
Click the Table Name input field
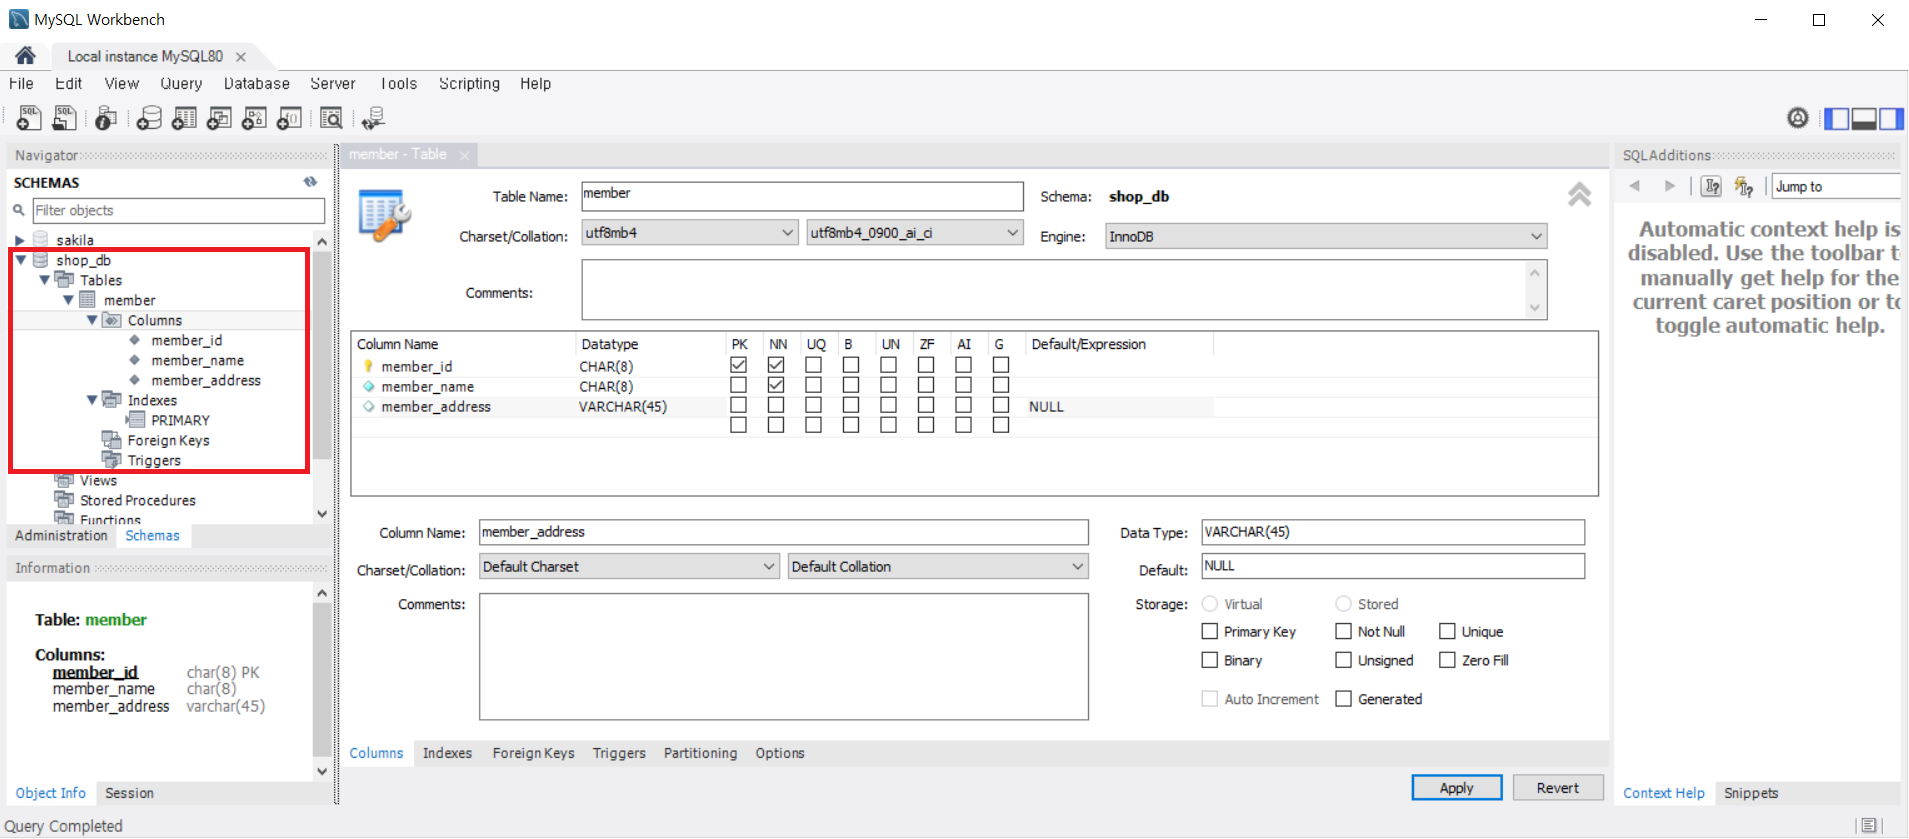click(802, 195)
